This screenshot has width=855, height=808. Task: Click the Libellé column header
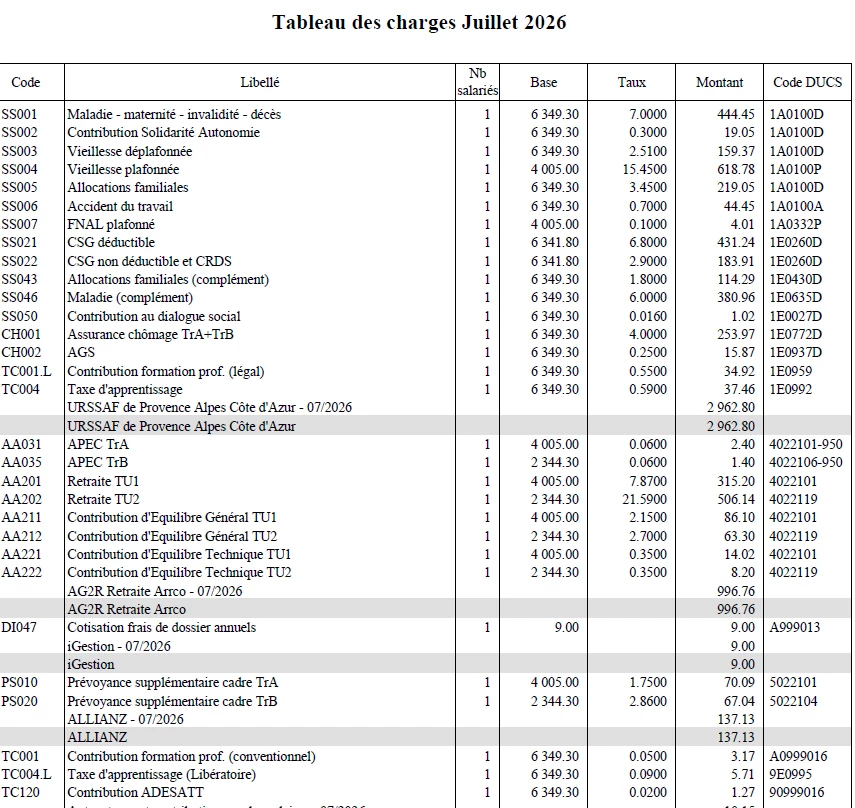click(x=260, y=82)
